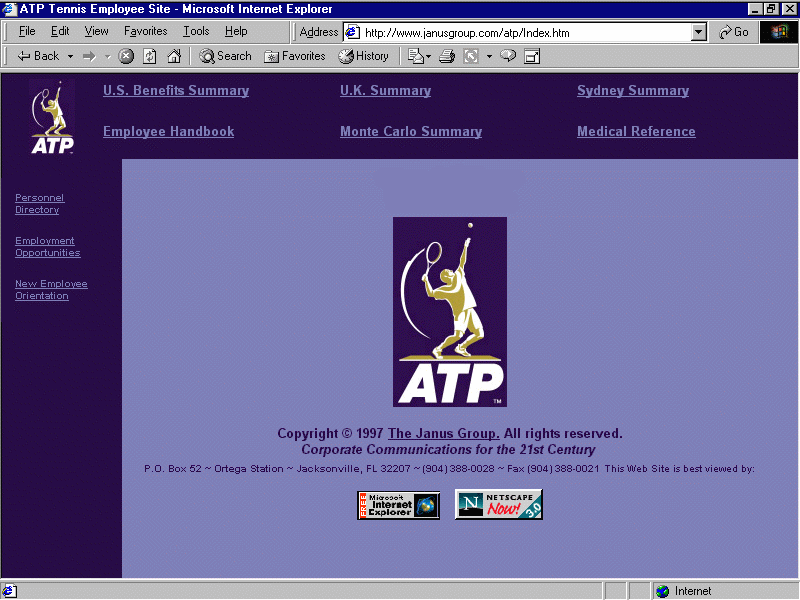
Task: Click the Microsoft Internet Explorer badge
Action: (x=398, y=505)
